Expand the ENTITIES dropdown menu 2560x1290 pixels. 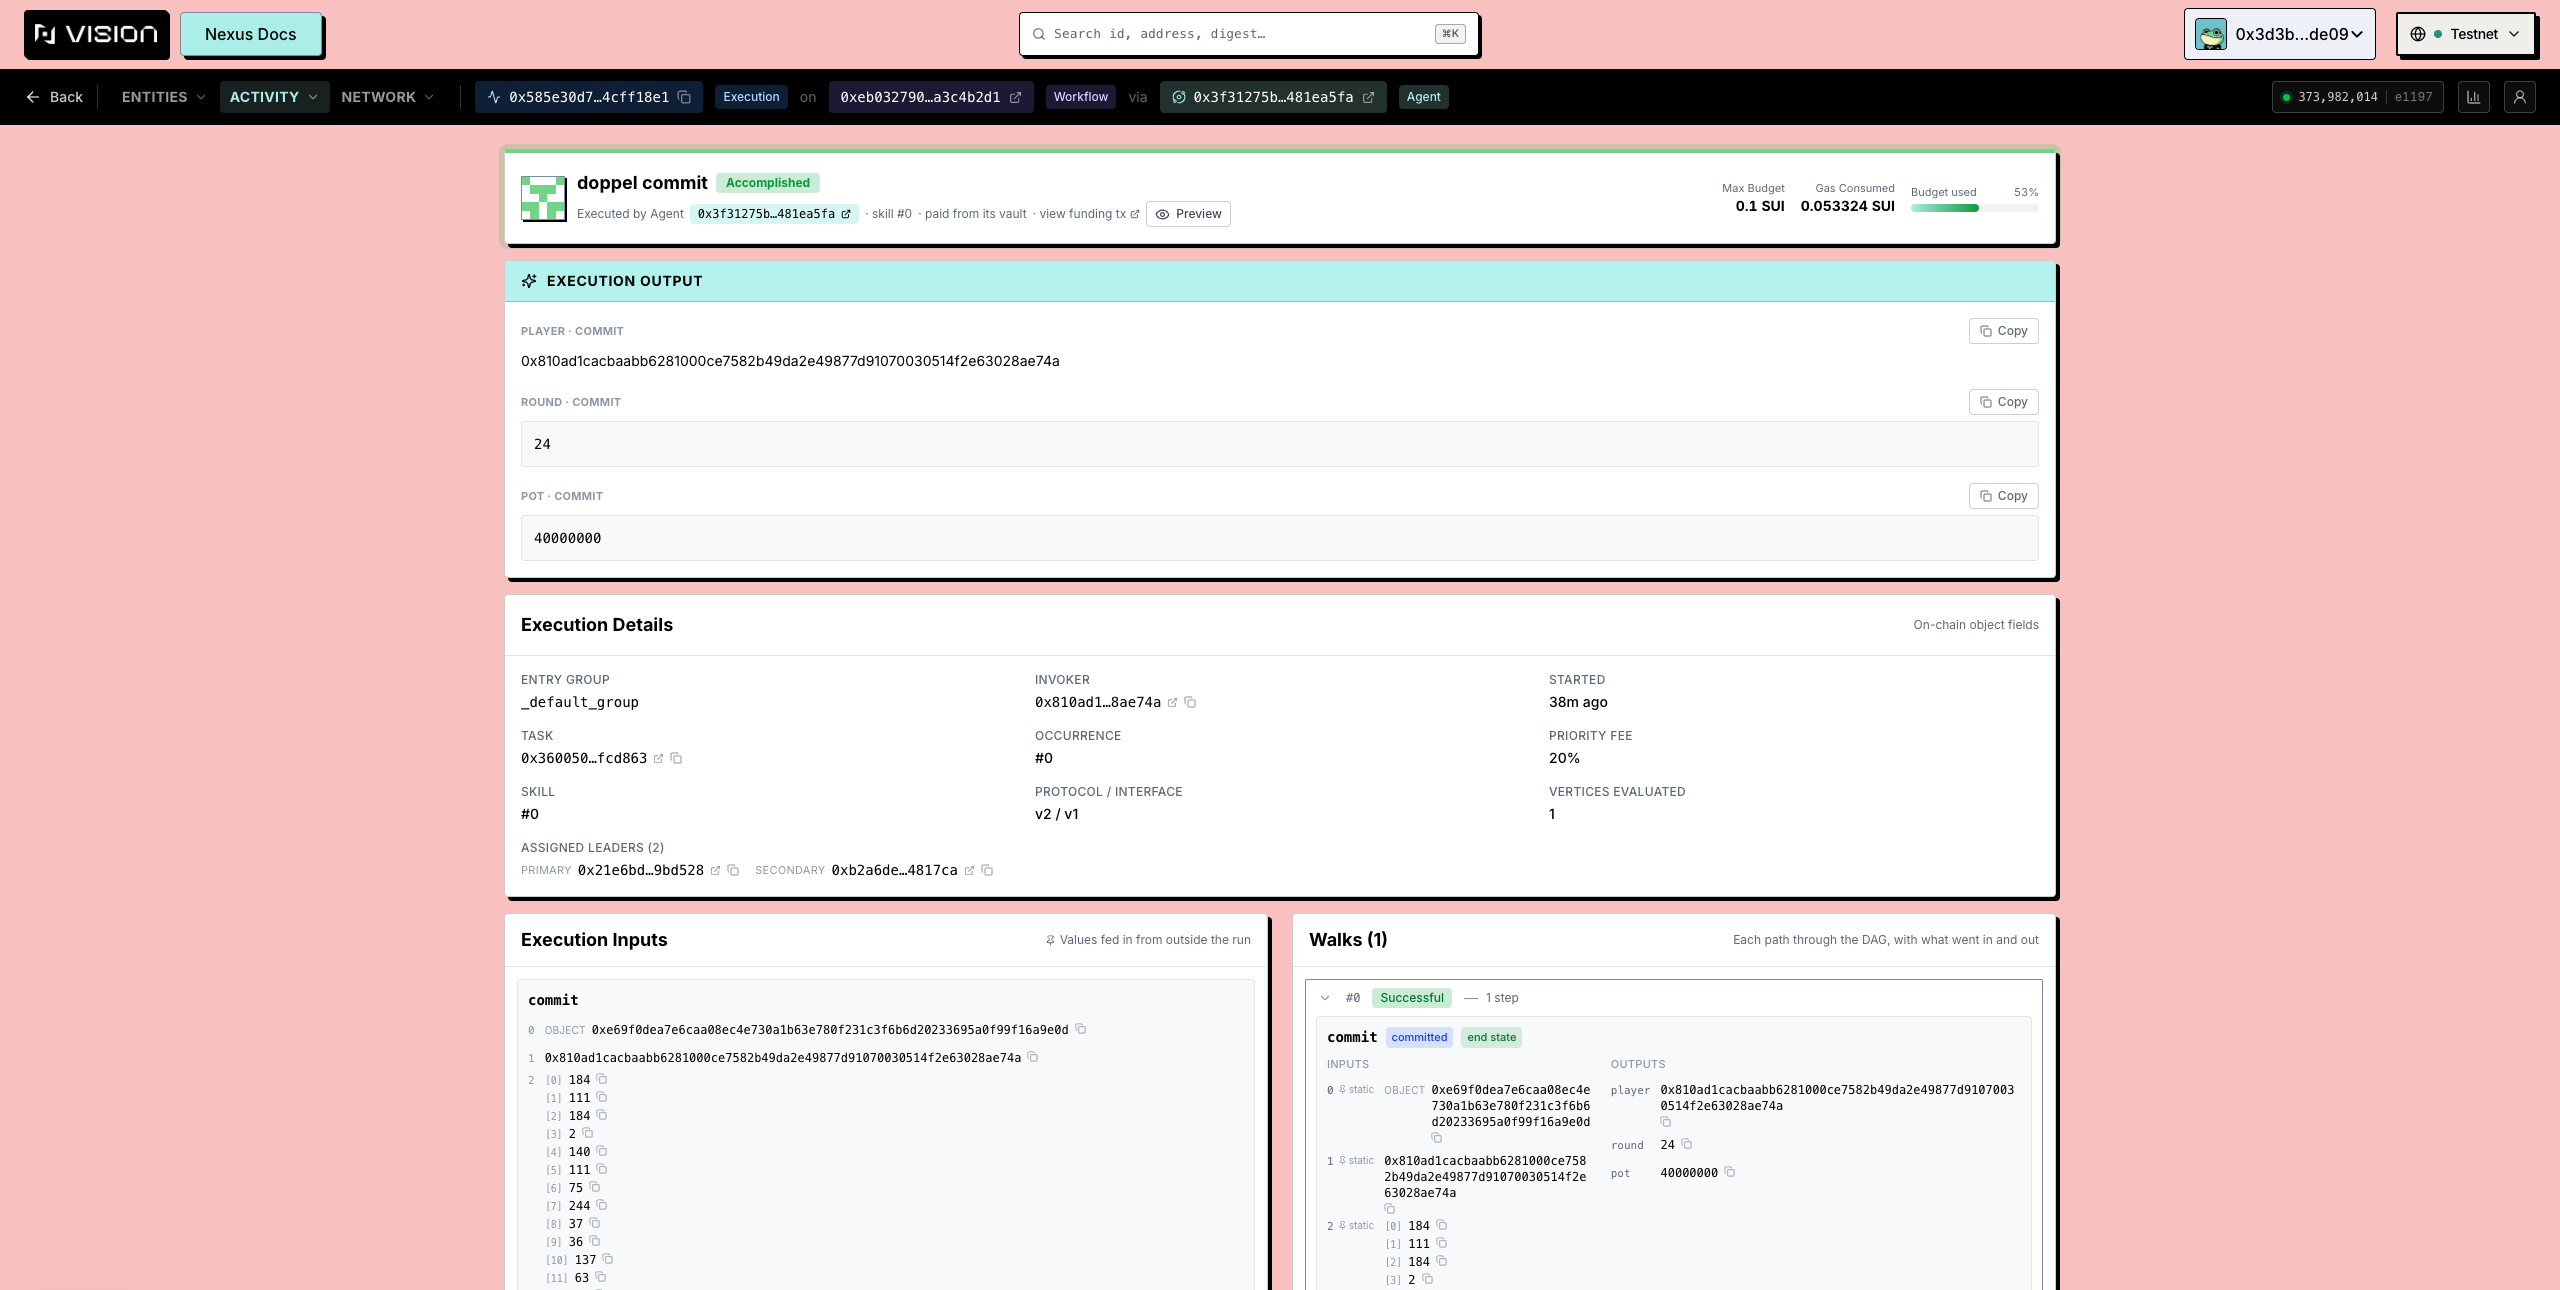[163, 97]
